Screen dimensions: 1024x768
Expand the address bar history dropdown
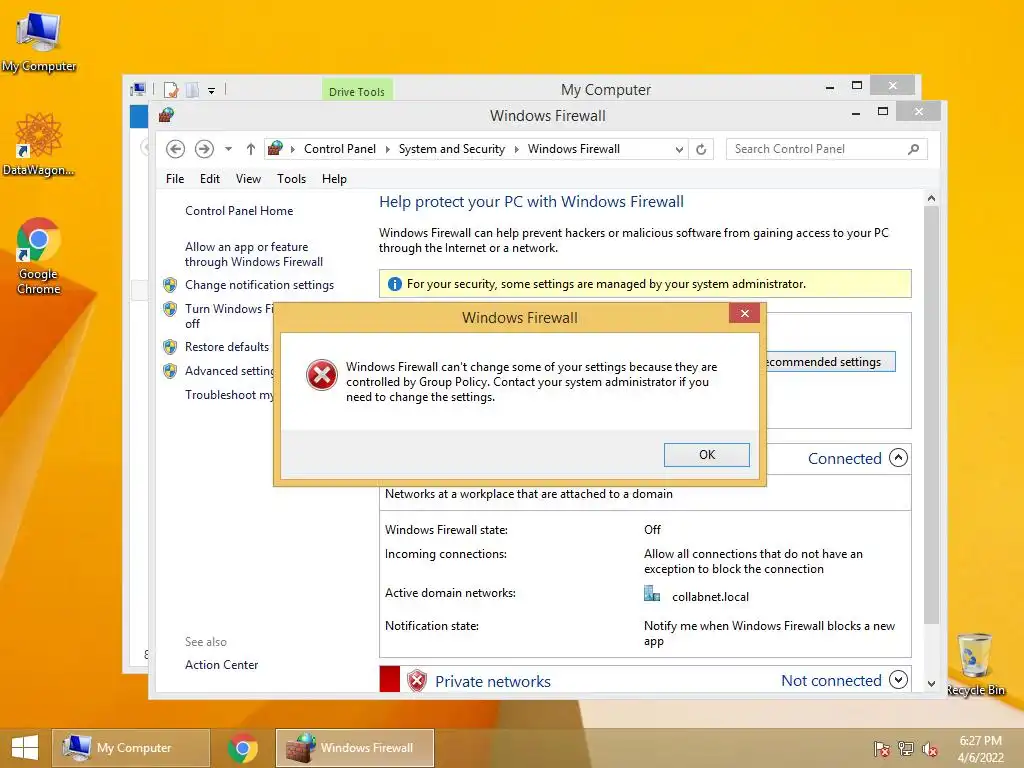click(x=679, y=150)
